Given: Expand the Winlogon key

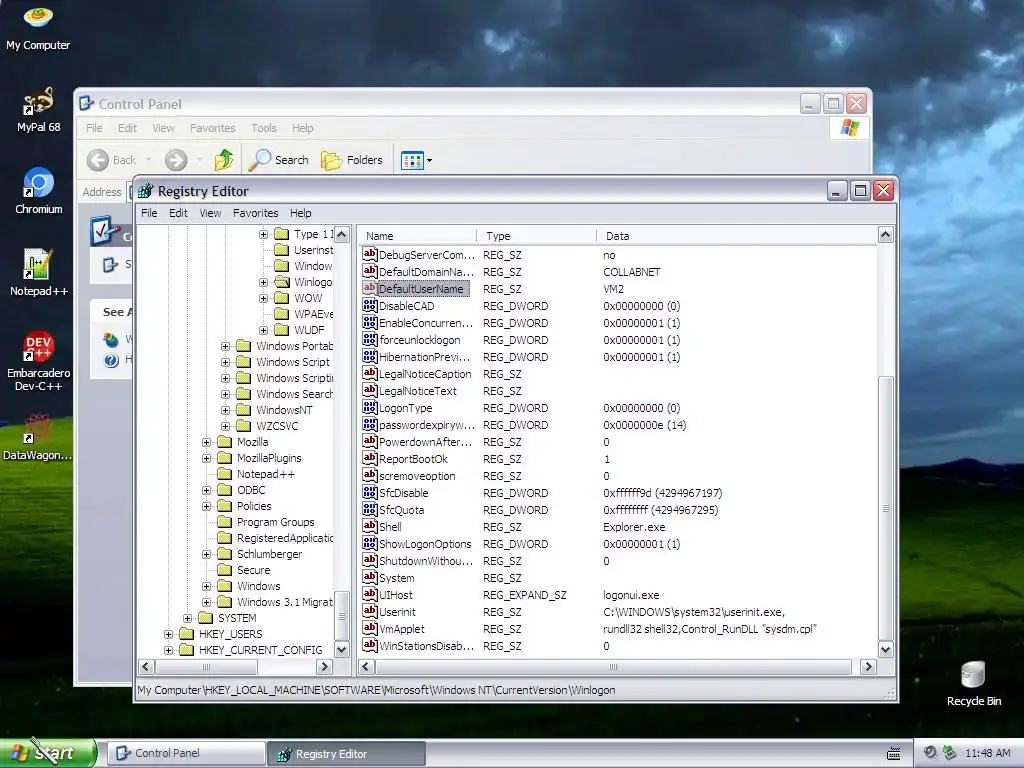Looking at the screenshot, I should click(x=263, y=282).
